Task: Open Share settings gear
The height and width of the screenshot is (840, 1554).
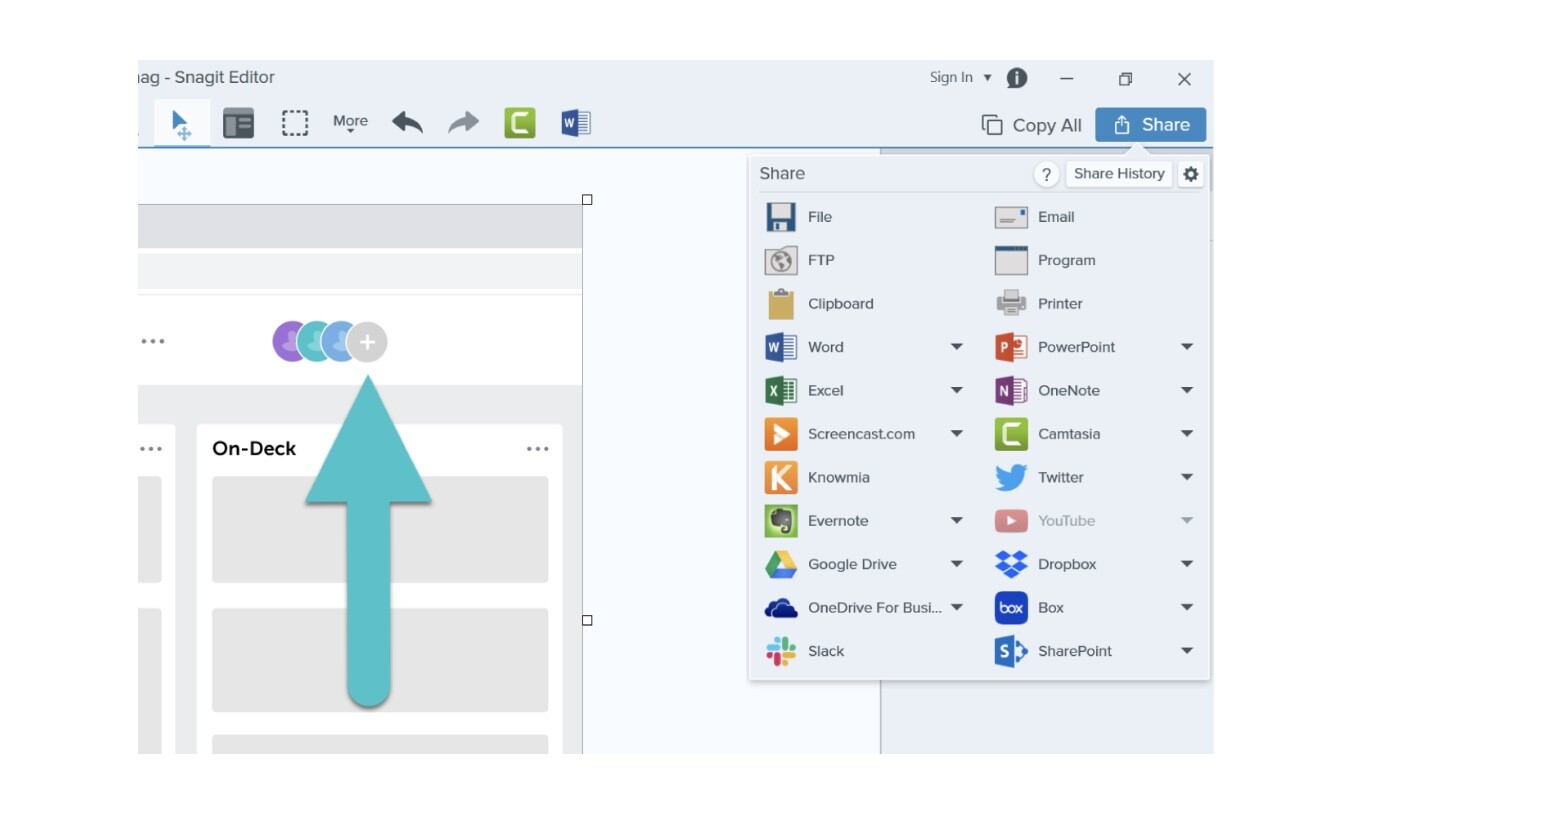Action: [1190, 174]
